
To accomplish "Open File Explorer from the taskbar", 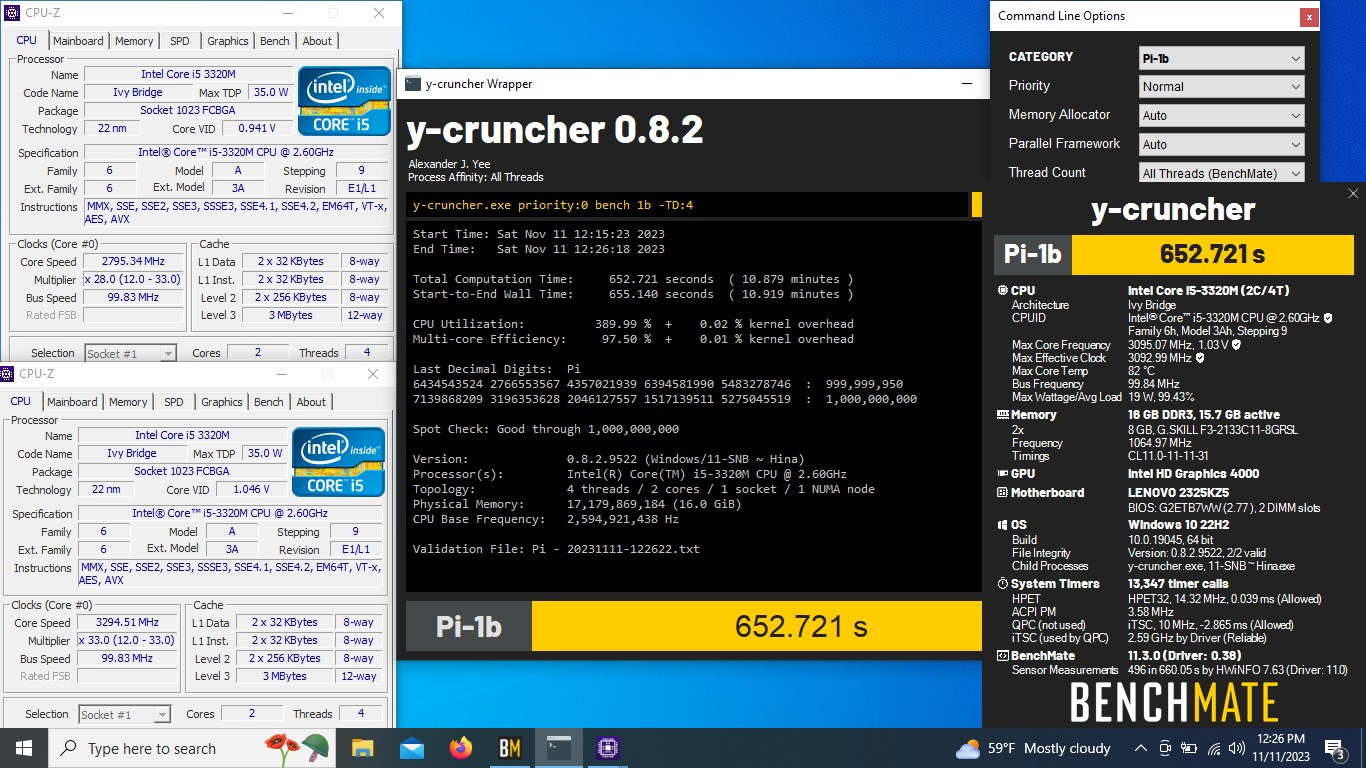I will 362,748.
